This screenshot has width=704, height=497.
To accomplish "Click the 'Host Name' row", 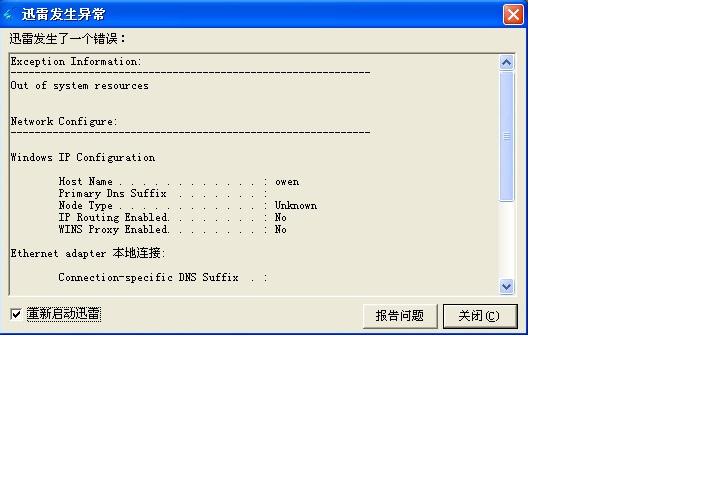I will (179, 181).
